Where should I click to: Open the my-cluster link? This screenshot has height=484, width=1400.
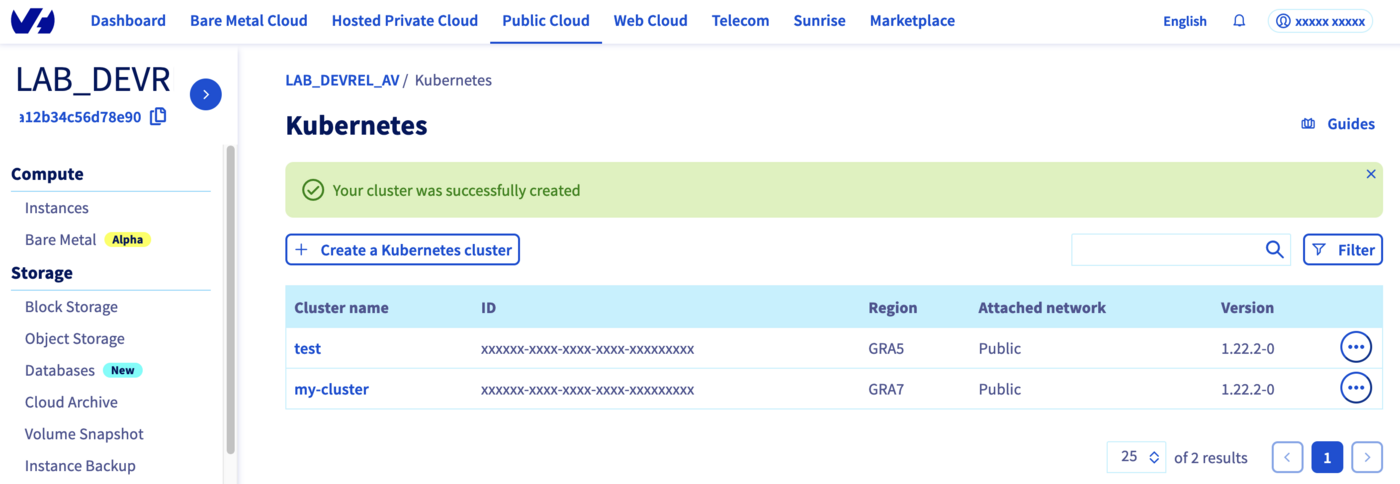click(x=332, y=389)
